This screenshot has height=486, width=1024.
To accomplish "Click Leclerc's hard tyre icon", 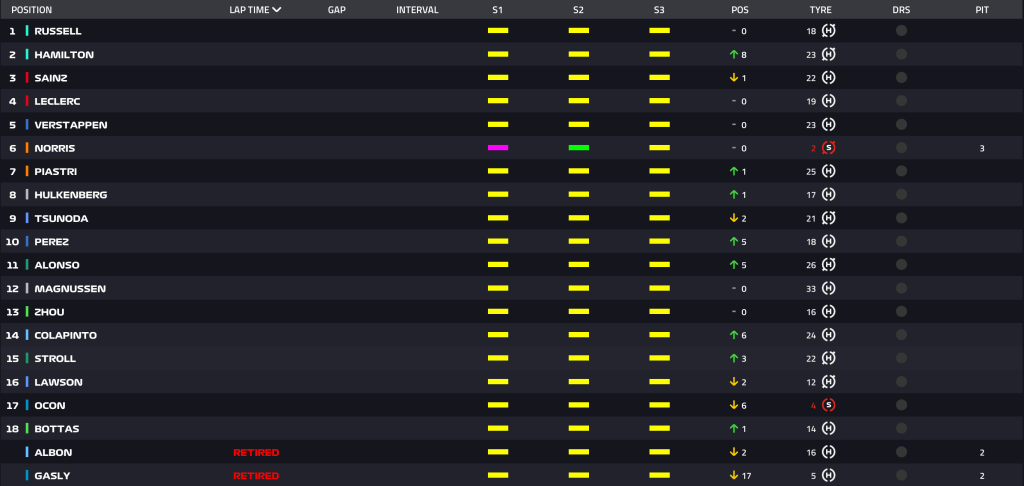I will pyautogui.click(x=829, y=101).
